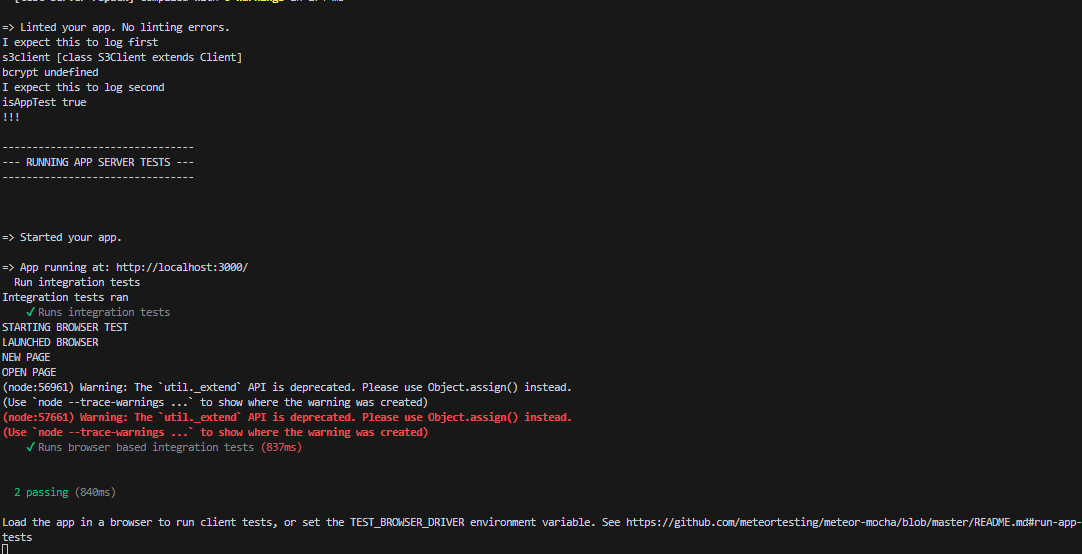Click the 'LAUNCHED BROWSER' log line
Image resolution: width=1082 pixels, height=554 pixels.
[x=50, y=342]
